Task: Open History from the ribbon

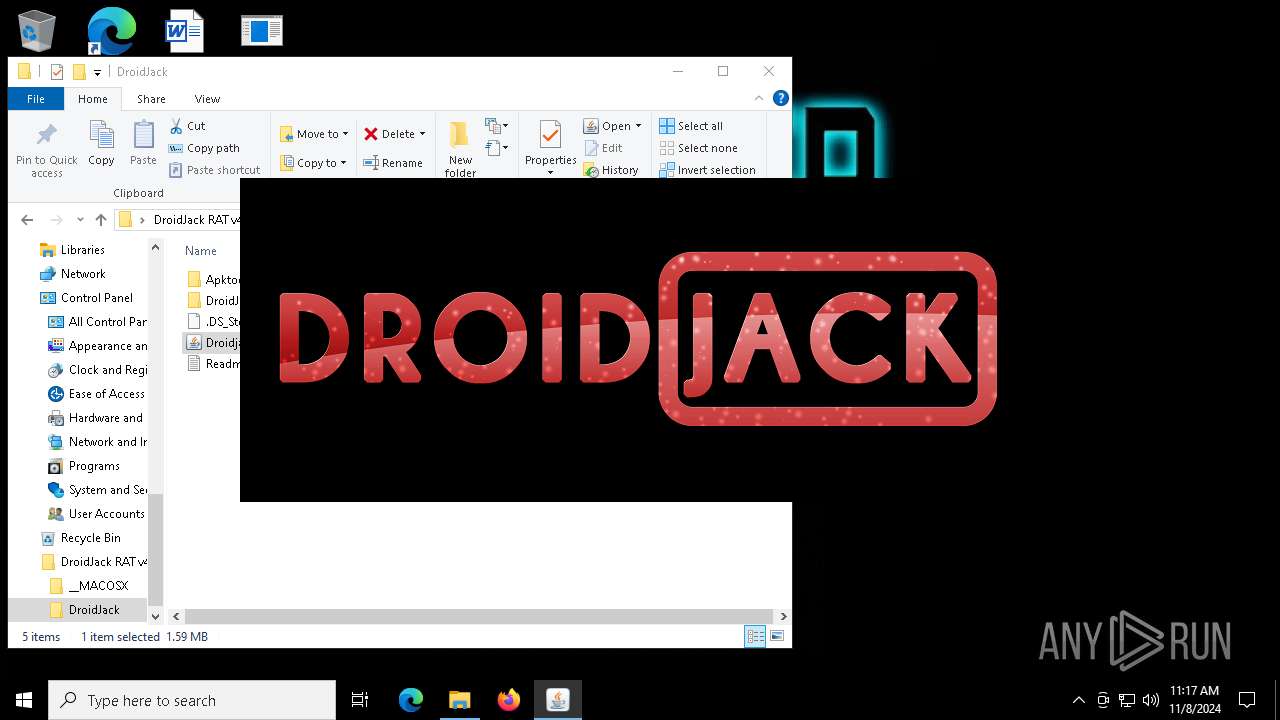Action: coord(611,170)
